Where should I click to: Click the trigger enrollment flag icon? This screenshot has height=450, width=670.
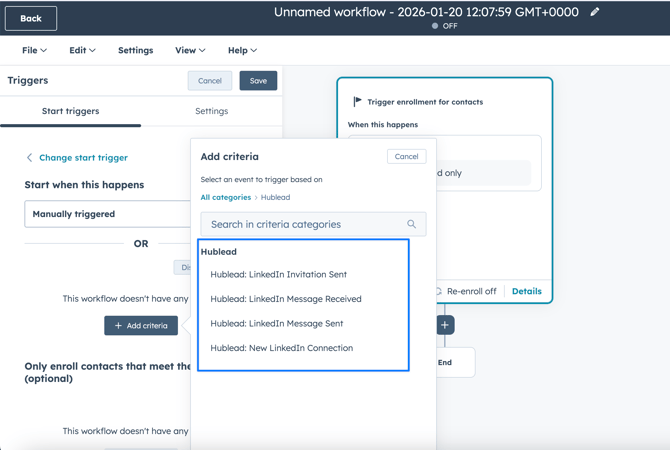click(x=358, y=102)
